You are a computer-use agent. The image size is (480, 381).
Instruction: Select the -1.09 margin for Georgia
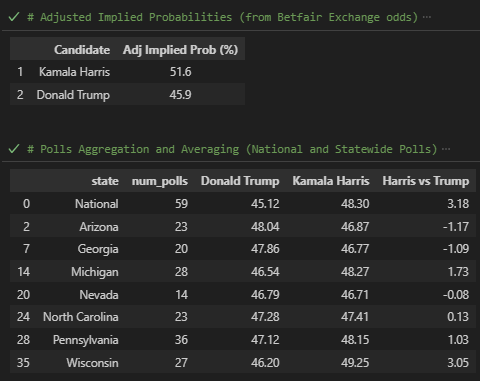click(456, 249)
